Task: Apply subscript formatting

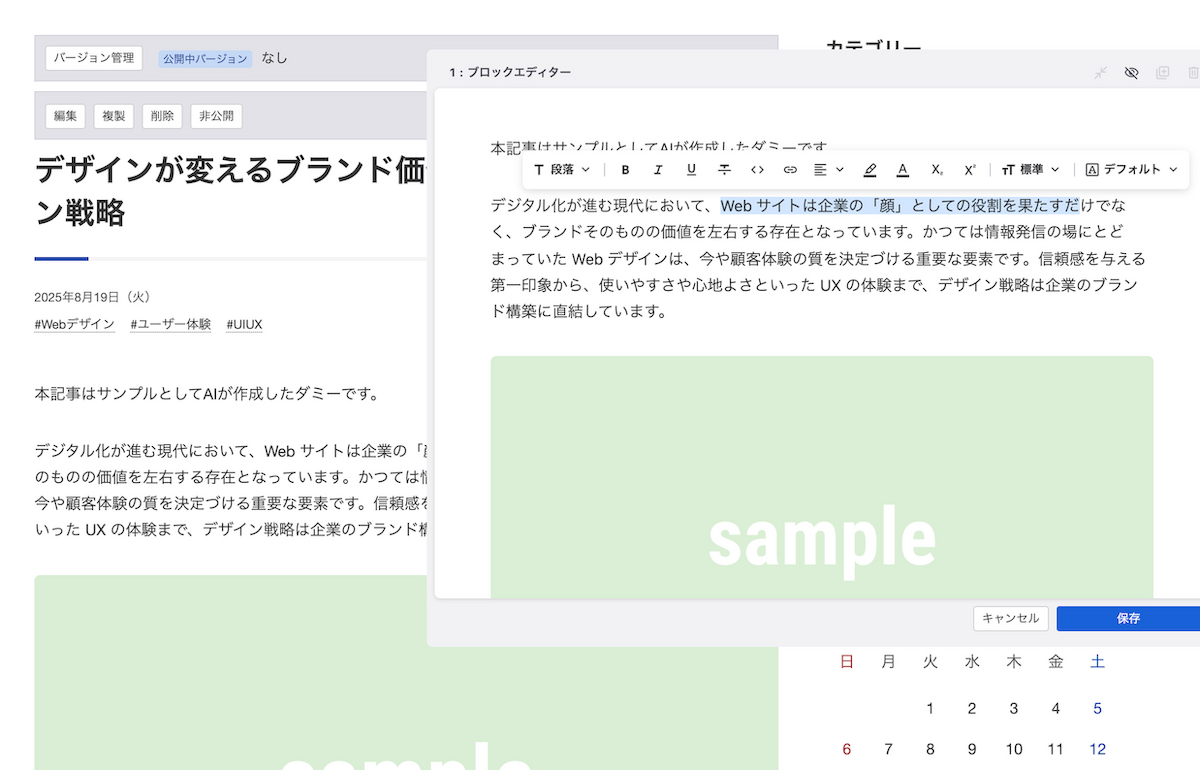Action: pyautogui.click(x=937, y=170)
